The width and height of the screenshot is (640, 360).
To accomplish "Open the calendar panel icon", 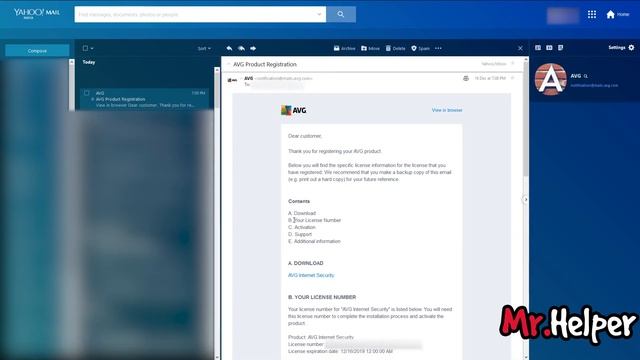I will click(x=549, y=47).
